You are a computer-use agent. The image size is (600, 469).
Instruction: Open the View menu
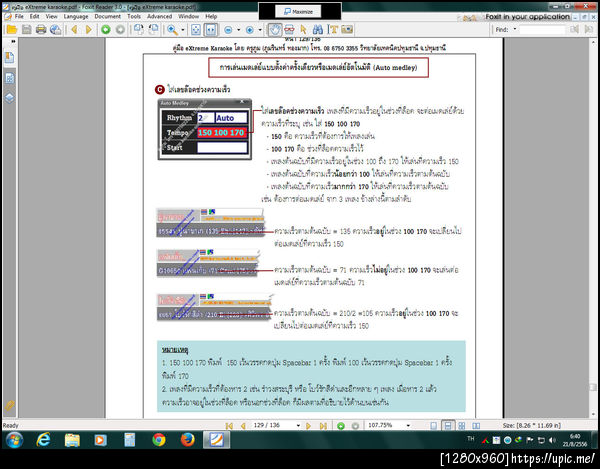[x=51, y=16]
